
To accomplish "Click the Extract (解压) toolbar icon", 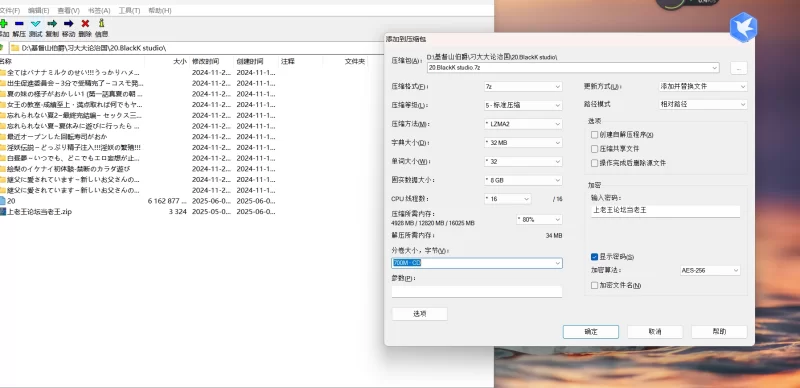I will tap(19, 23).
